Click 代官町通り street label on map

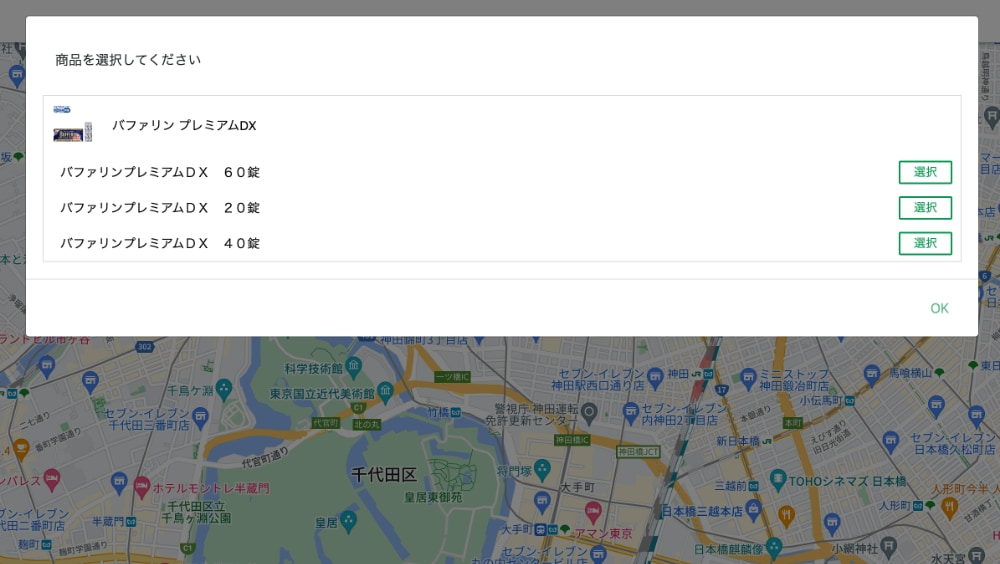coord(265,457)
